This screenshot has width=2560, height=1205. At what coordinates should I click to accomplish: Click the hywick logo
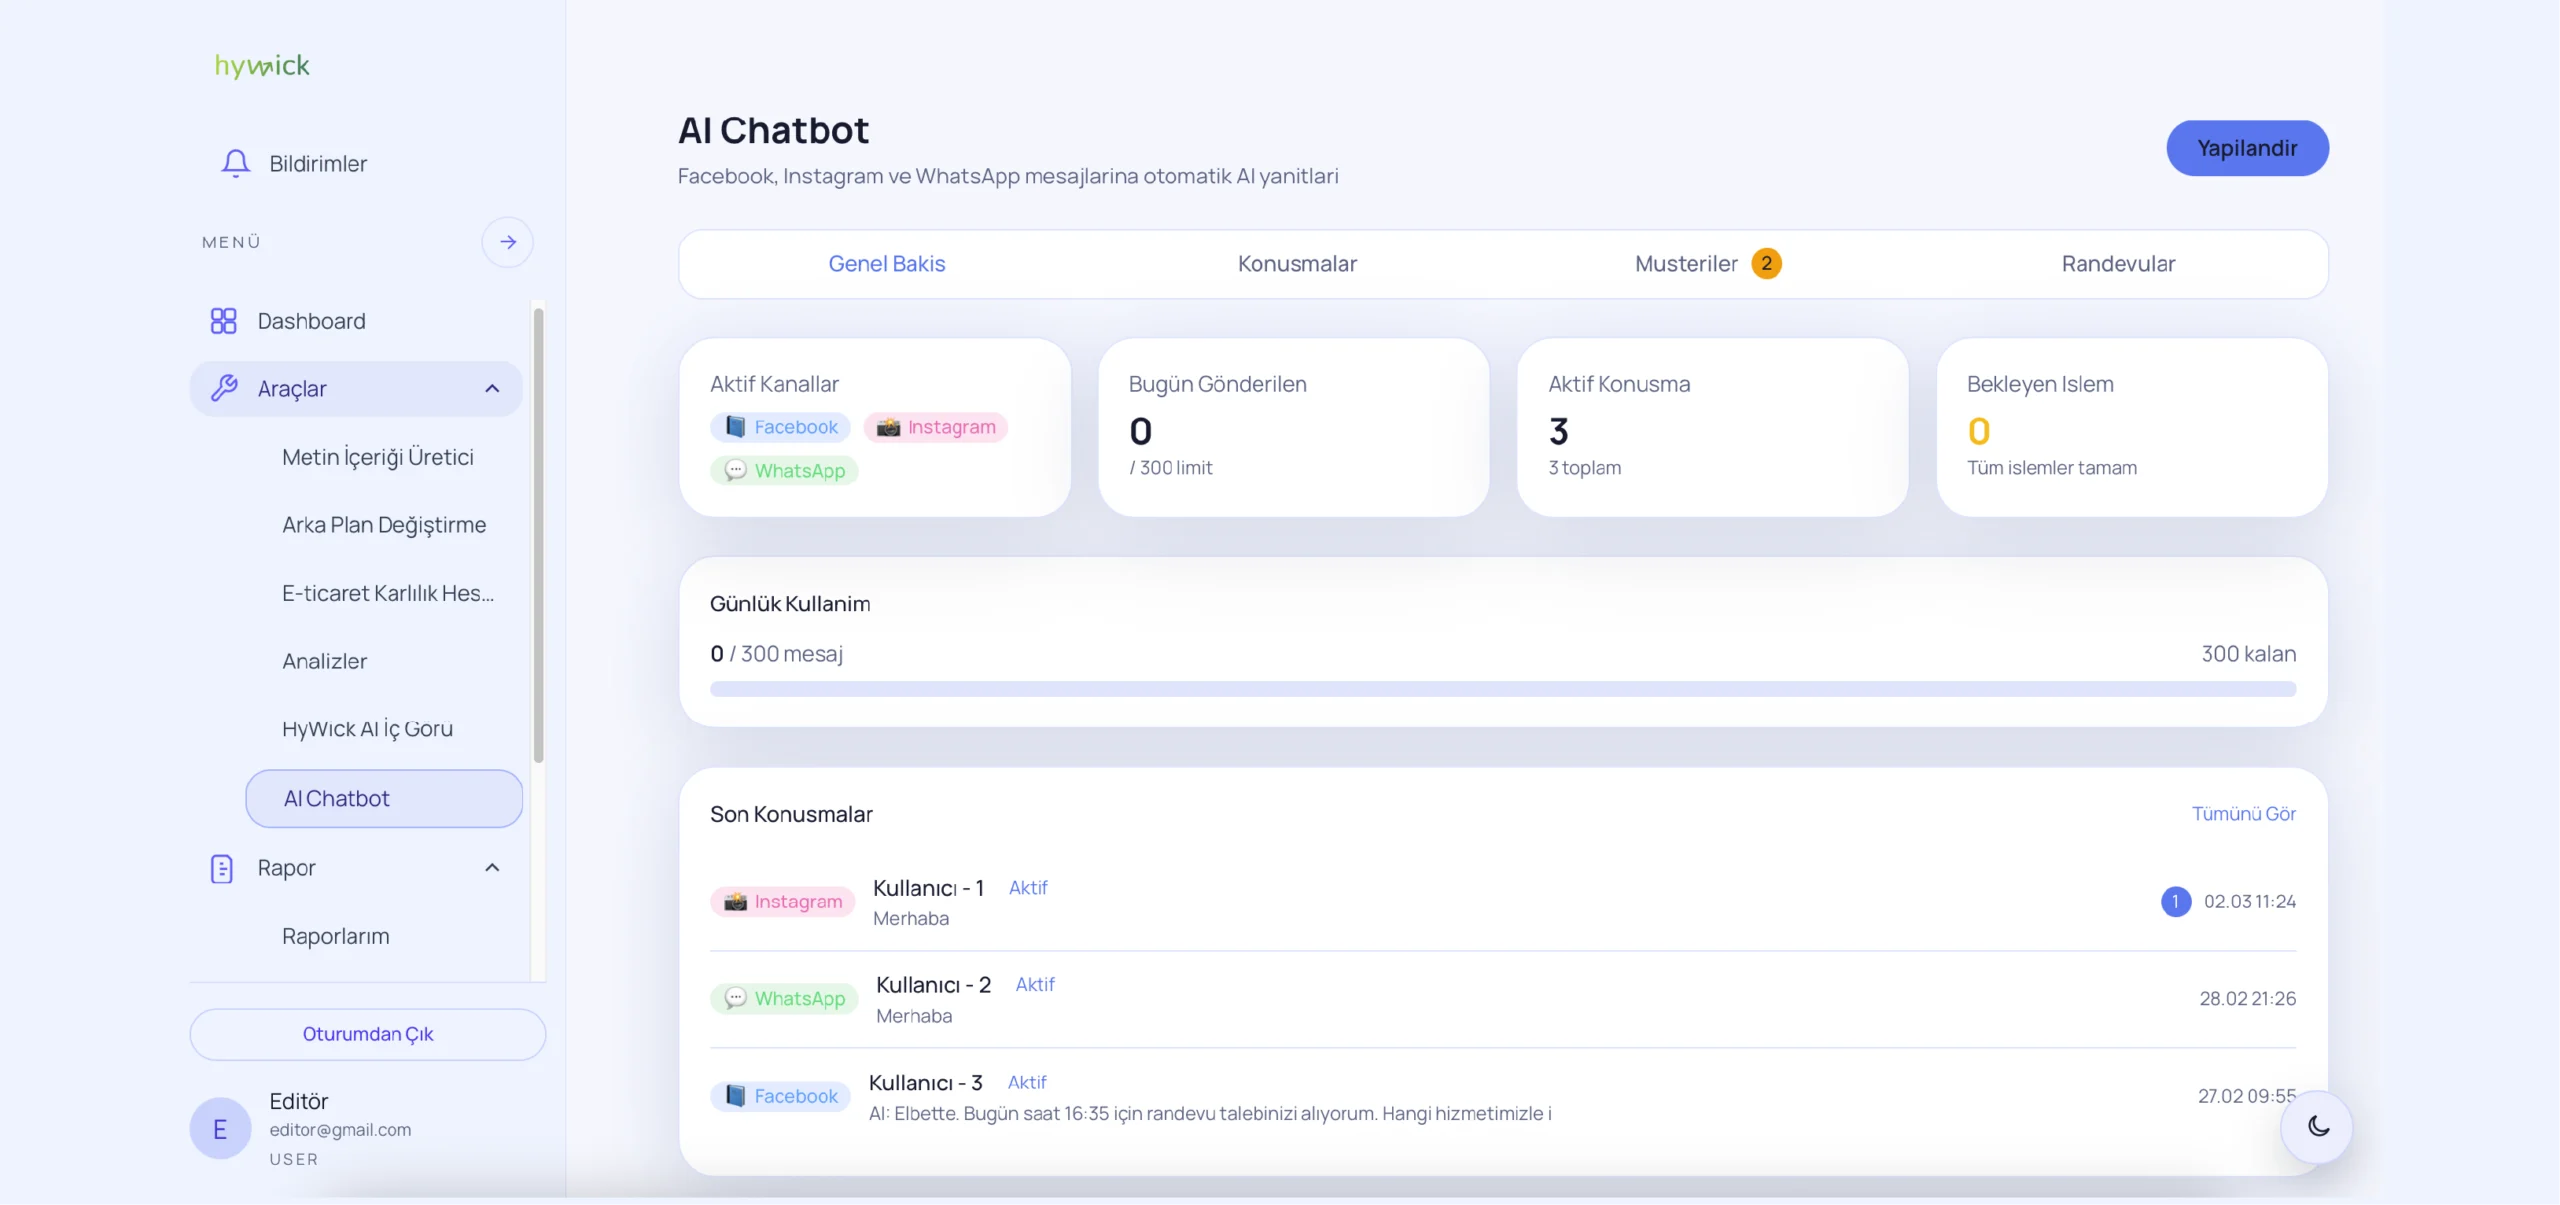pyautogui.click(x=262, y=66)
